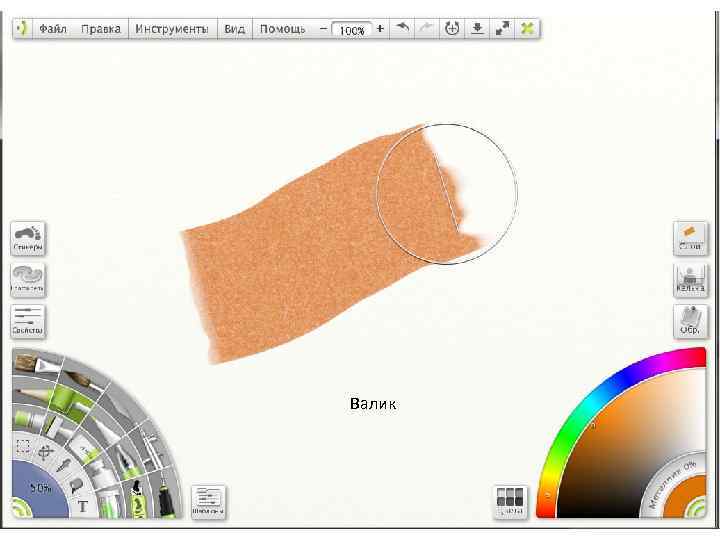Click the 100% zoom value field
Image resolution: width=720 pixels, height=540 pixels.
coord(352,30)
